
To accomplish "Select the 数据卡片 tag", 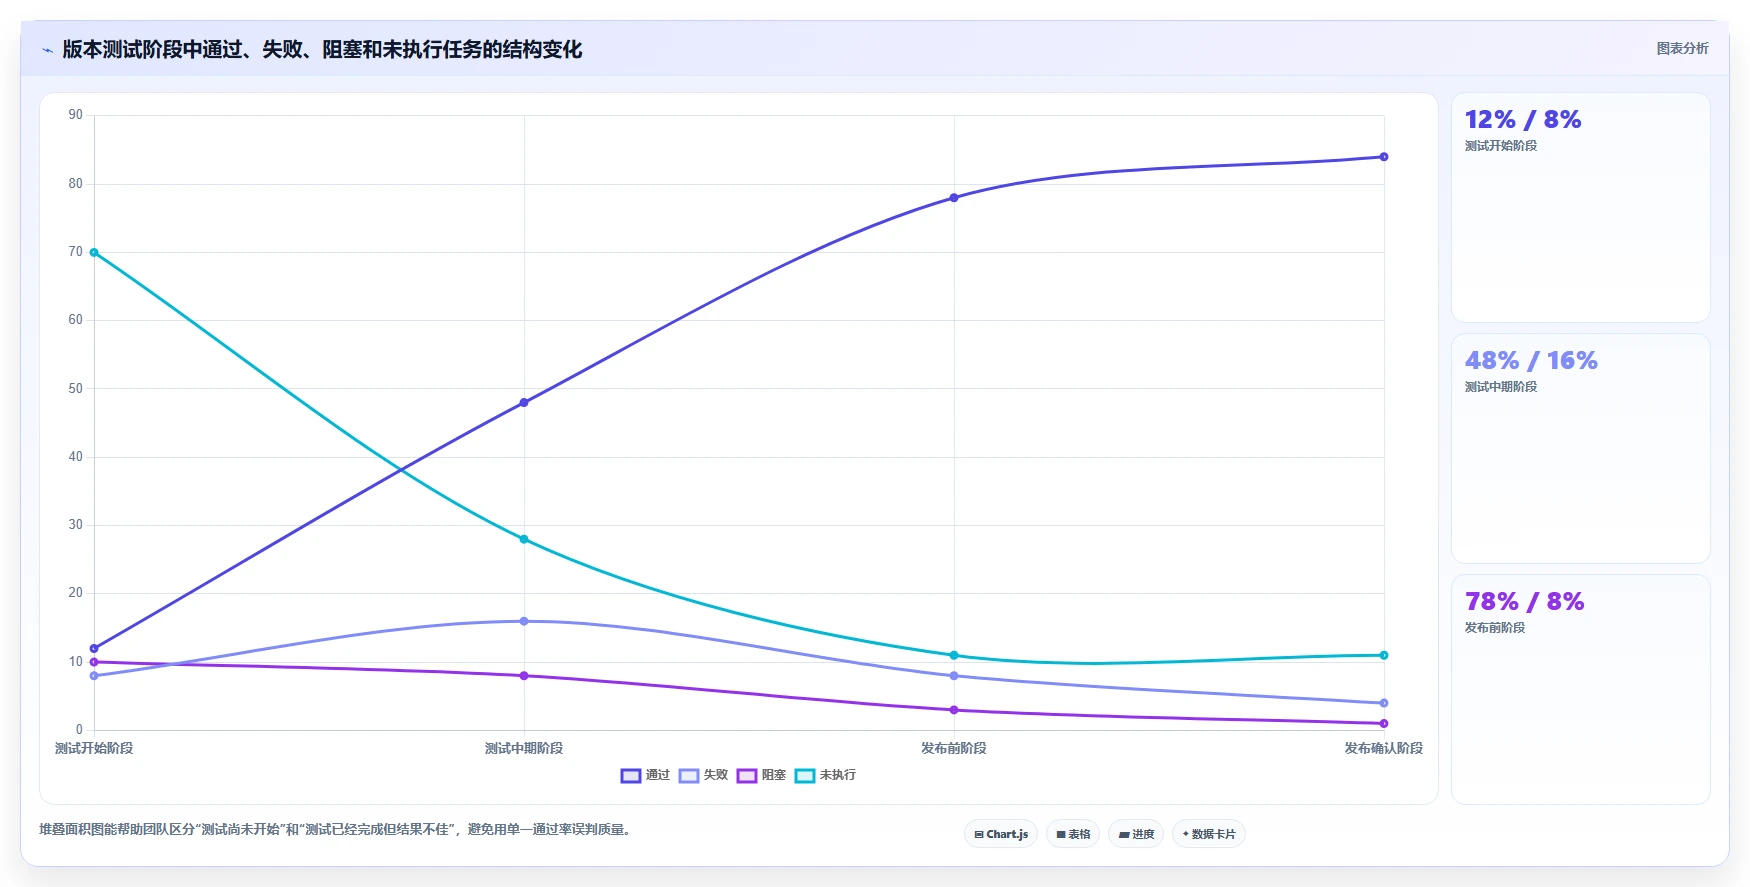I will [x=1209, y=834].
